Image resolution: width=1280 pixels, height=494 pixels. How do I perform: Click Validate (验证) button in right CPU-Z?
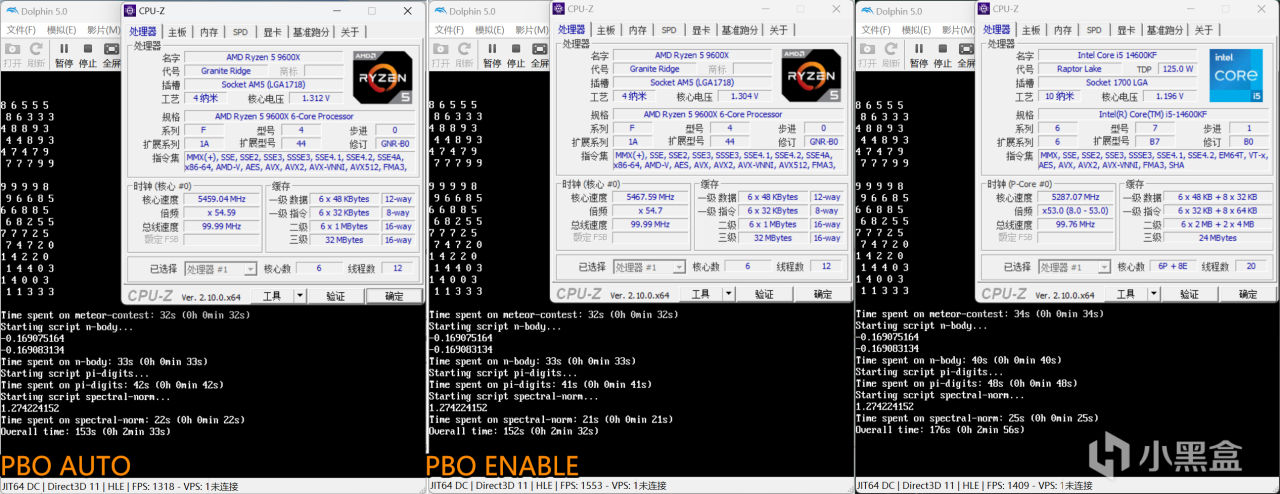click(1189, 294)
